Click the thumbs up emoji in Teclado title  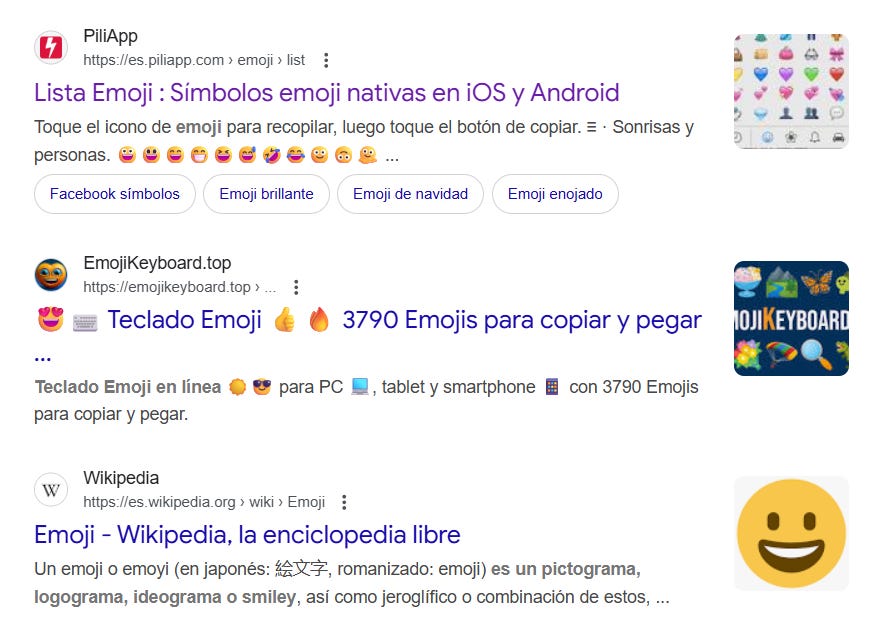285,321
